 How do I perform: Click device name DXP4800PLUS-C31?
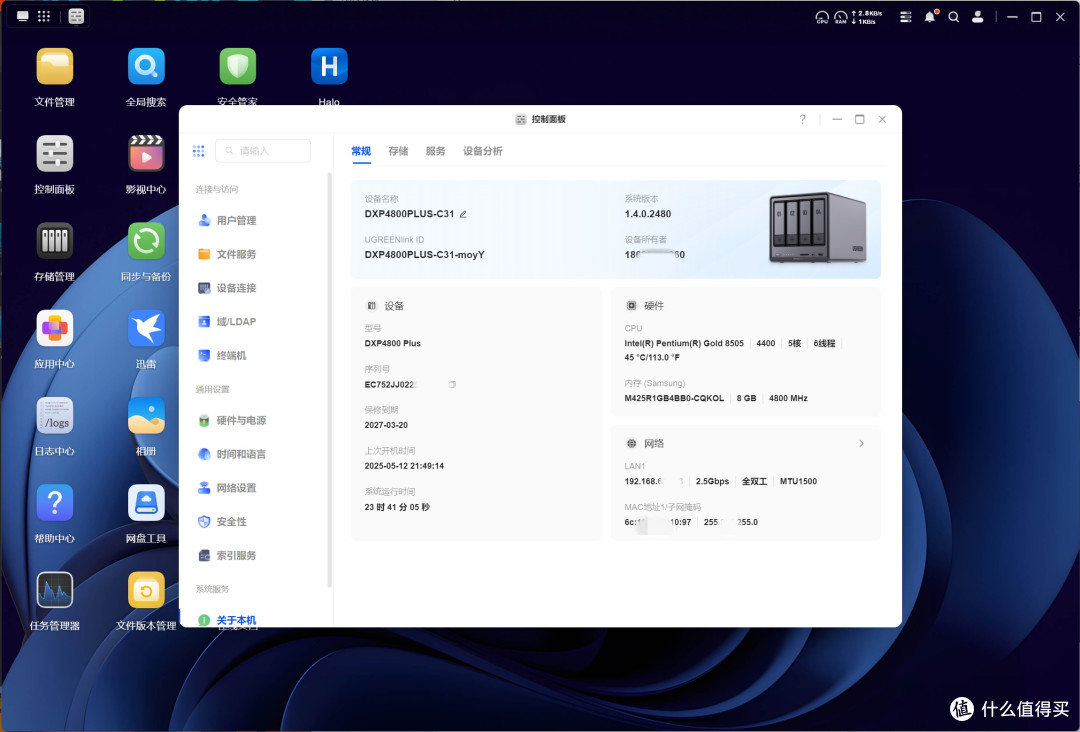pyautogui.click(x=409, y=214)
